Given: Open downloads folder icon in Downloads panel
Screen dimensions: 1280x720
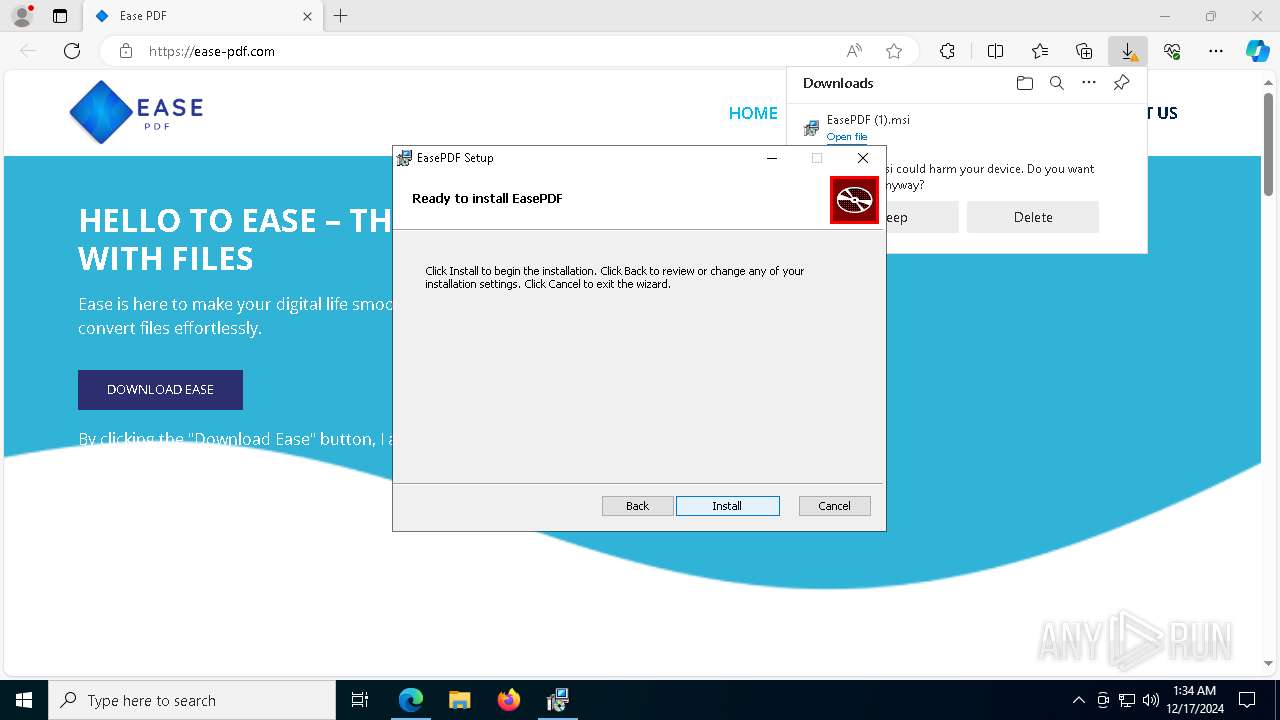Looking at the screenshot, I should 1024,83.
